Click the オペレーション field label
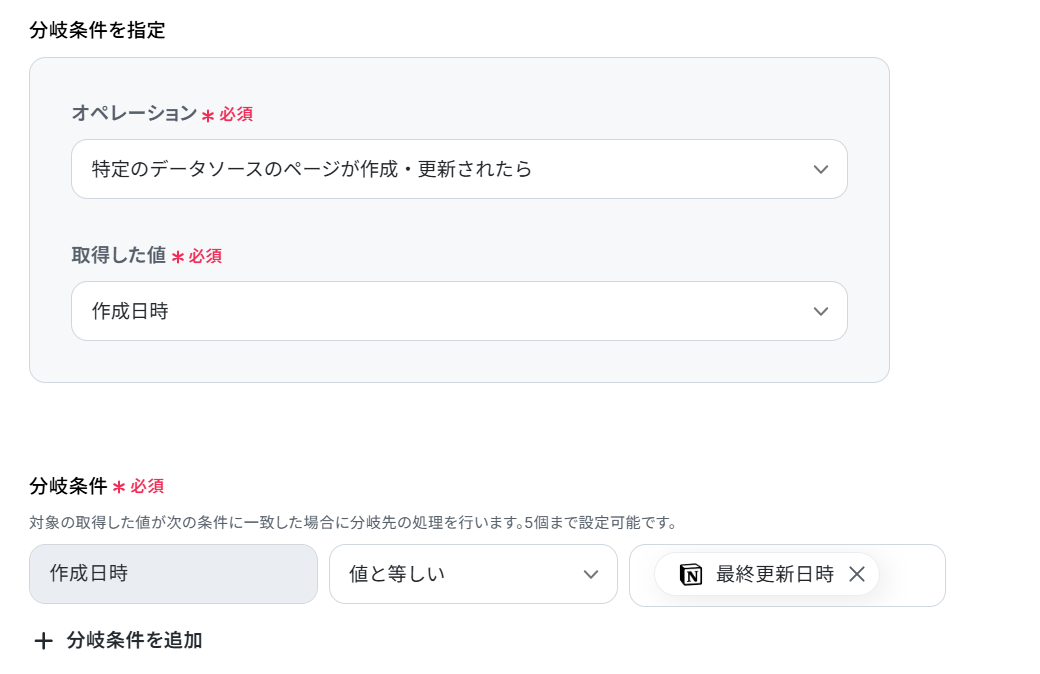Viewport: 1040px width, 674px height. (x=134, y=113)
